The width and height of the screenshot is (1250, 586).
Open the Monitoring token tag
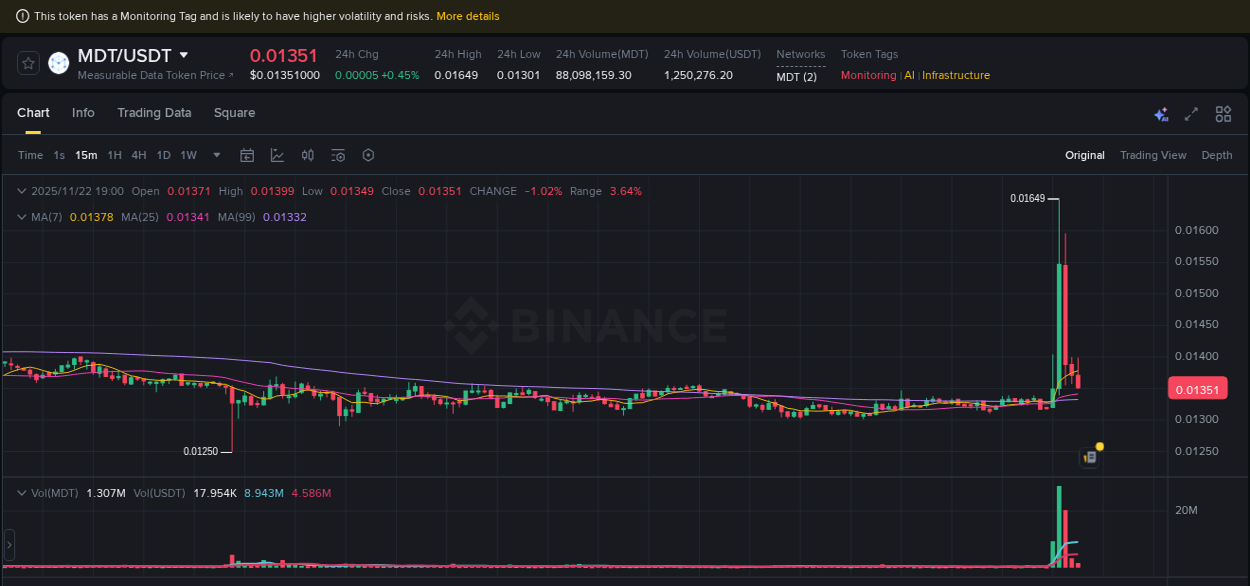tap(868, 75)
